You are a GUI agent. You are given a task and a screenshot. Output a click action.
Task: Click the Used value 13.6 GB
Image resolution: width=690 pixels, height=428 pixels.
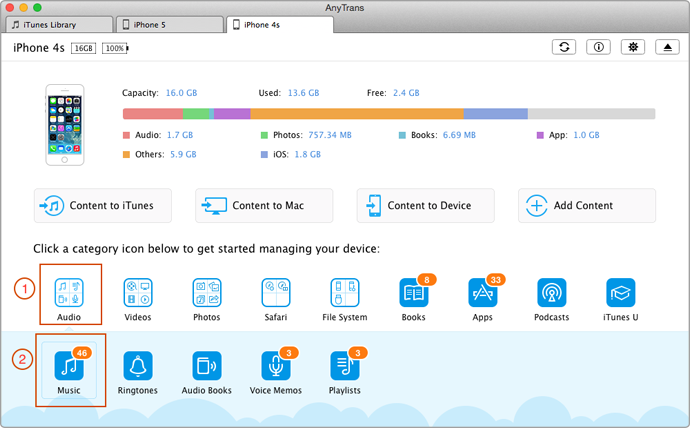[x=303, y=93]
